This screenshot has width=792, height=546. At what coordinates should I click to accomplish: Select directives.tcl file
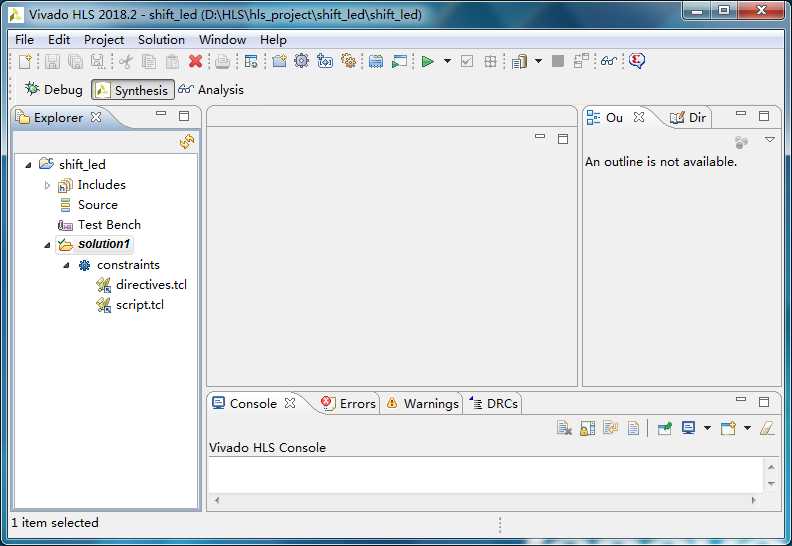pyautogui.click(x=142, y=285)
